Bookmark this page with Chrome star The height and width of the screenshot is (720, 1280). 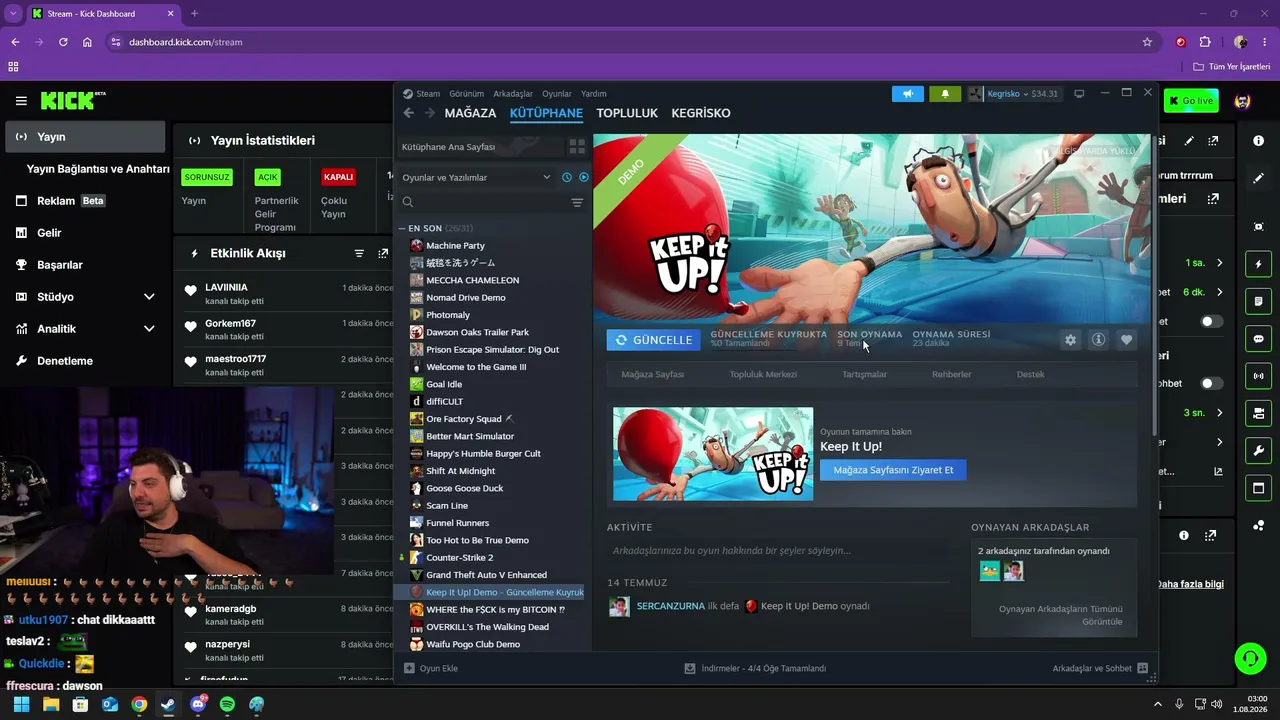click(x=1147, y=42)
